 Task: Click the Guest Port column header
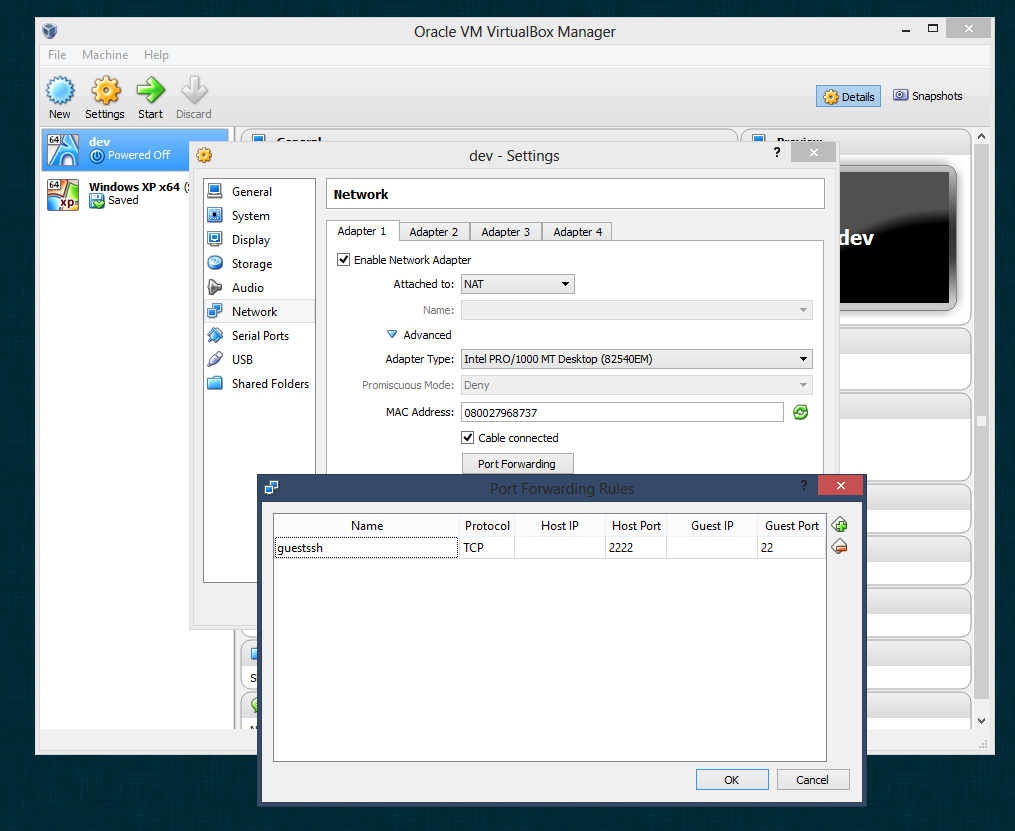(x=791, y=526)
